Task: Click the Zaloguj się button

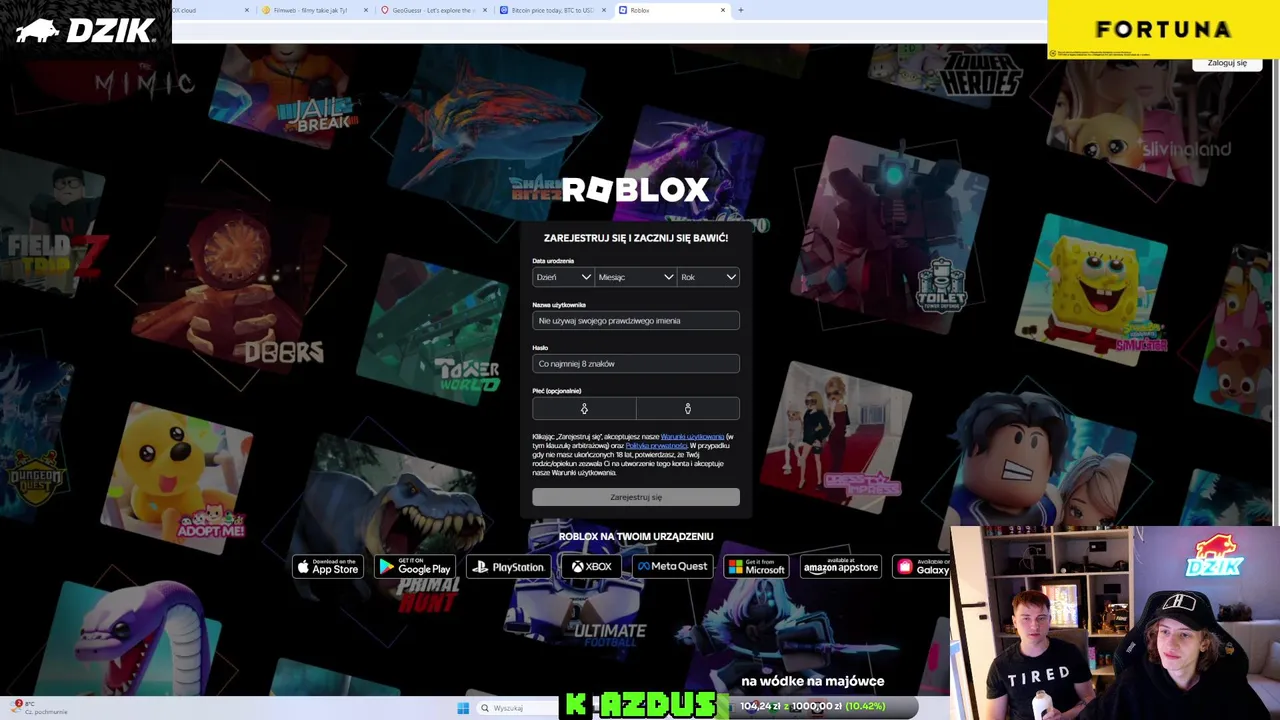Action: [1227, 63]
